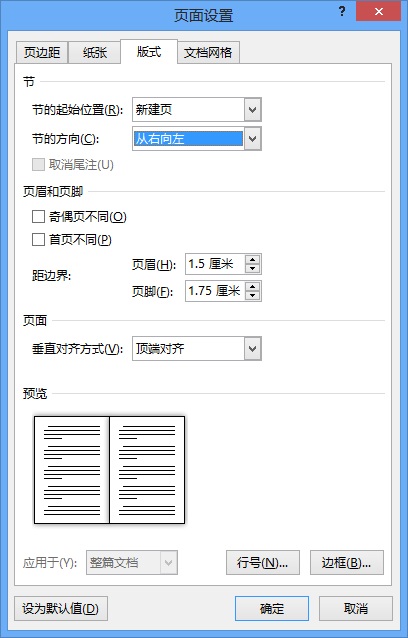Image resolution: width=408 pixels, height=638 pixels.
Task: Enable the 奇偶页不同 checkbox
Action: click(x=38, y=216)
